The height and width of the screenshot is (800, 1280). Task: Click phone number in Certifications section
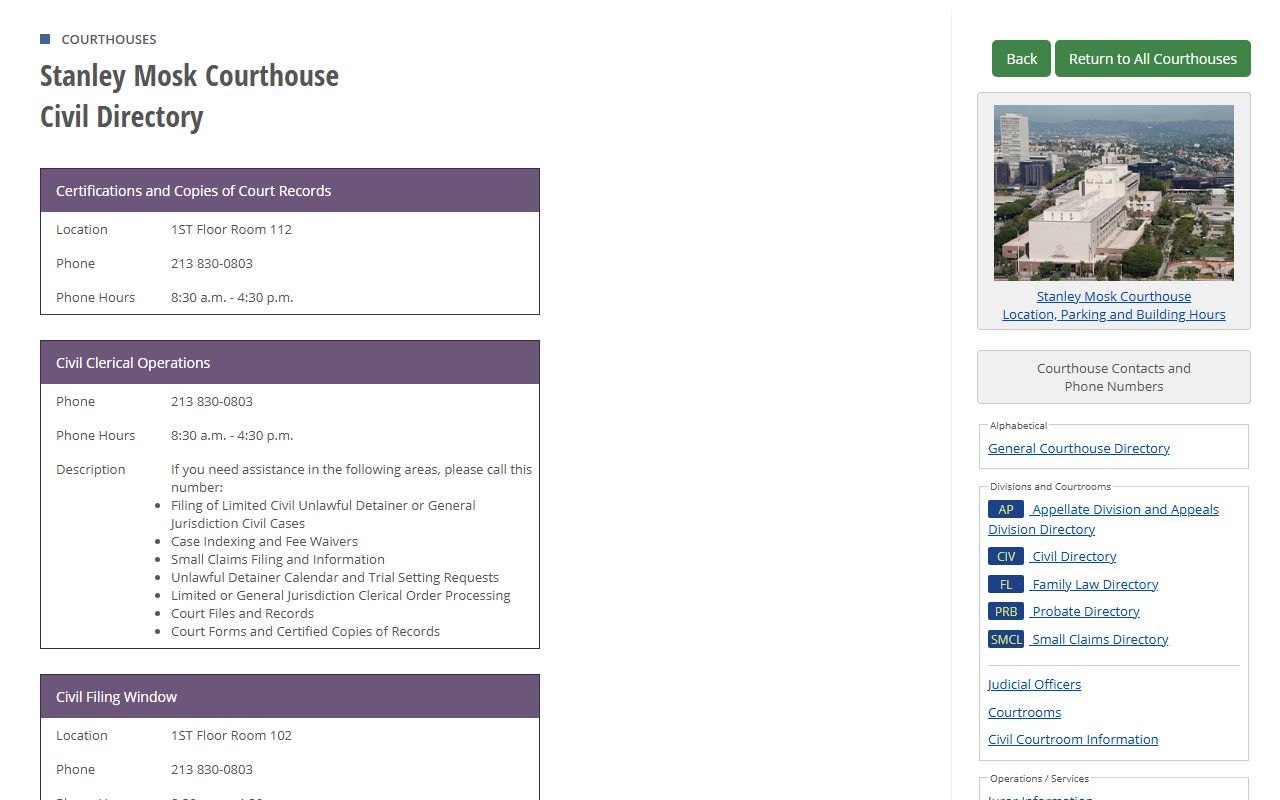pyautogui.click(x=212, y=263)
